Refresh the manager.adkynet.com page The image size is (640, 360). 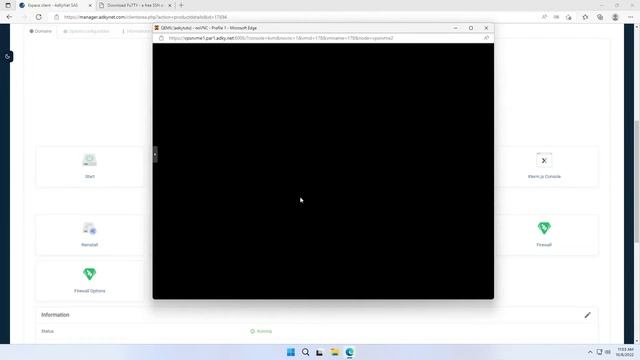[x=39, y=17]
